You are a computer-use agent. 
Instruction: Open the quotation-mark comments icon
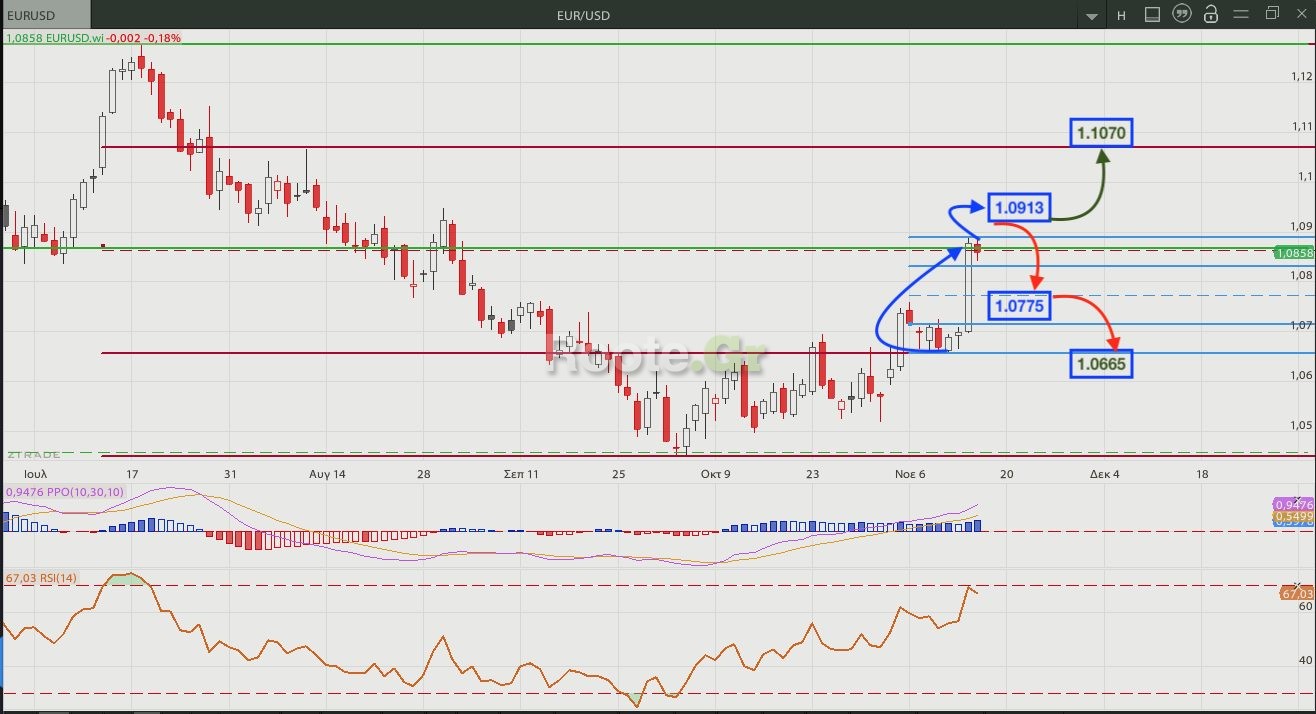coord(1182,14)
